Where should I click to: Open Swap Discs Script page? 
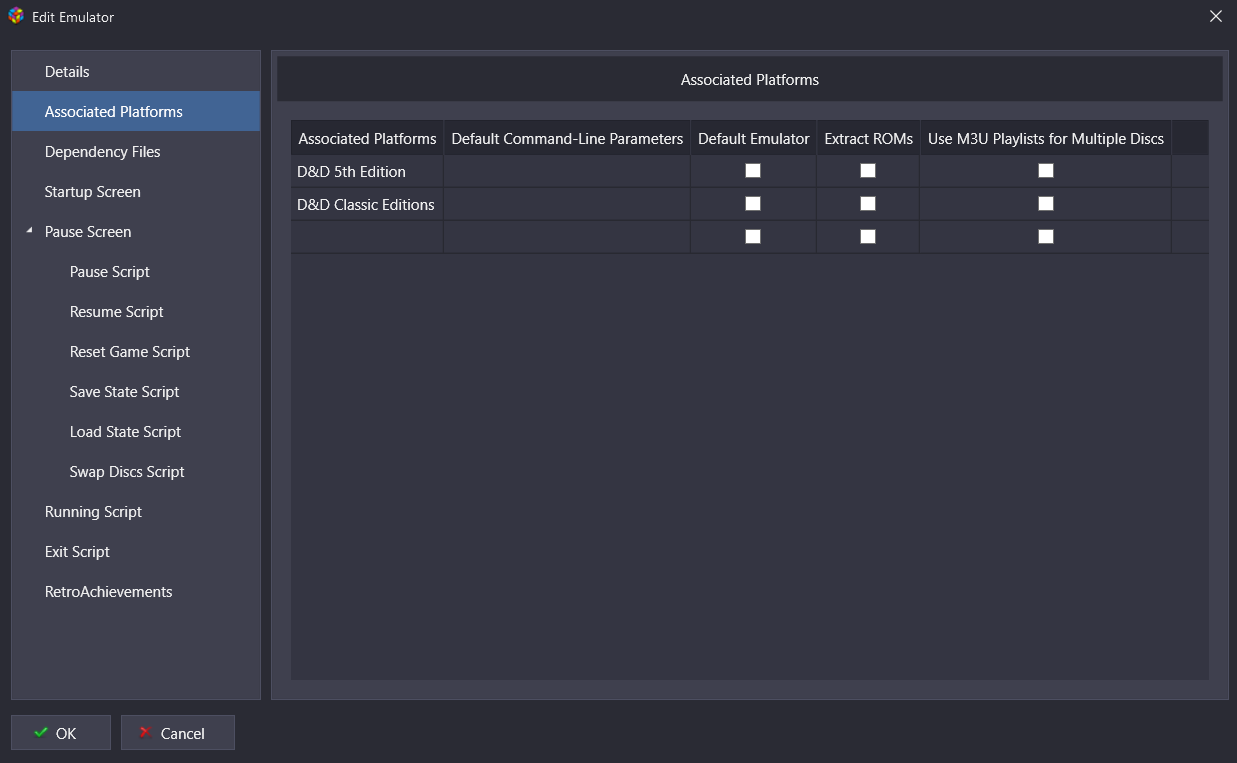click(x=136, y=472)
